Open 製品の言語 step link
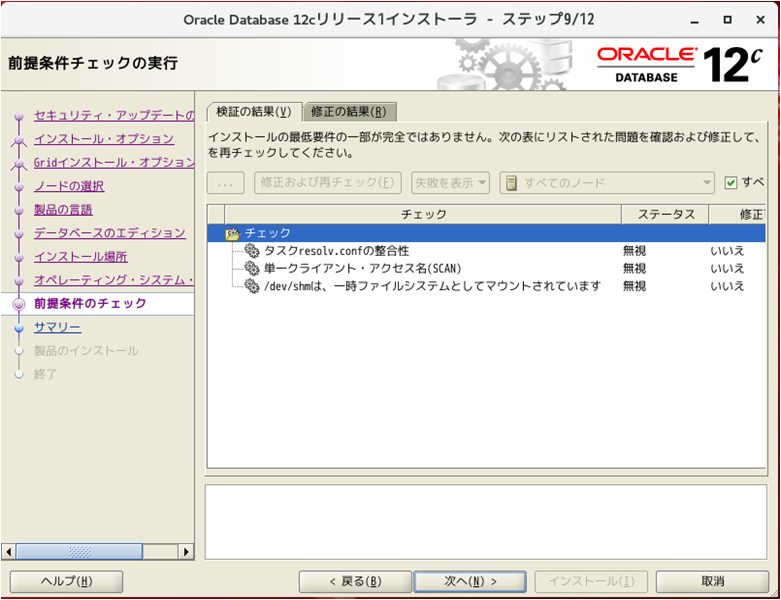Screen dimensions: 781x600 63,210
